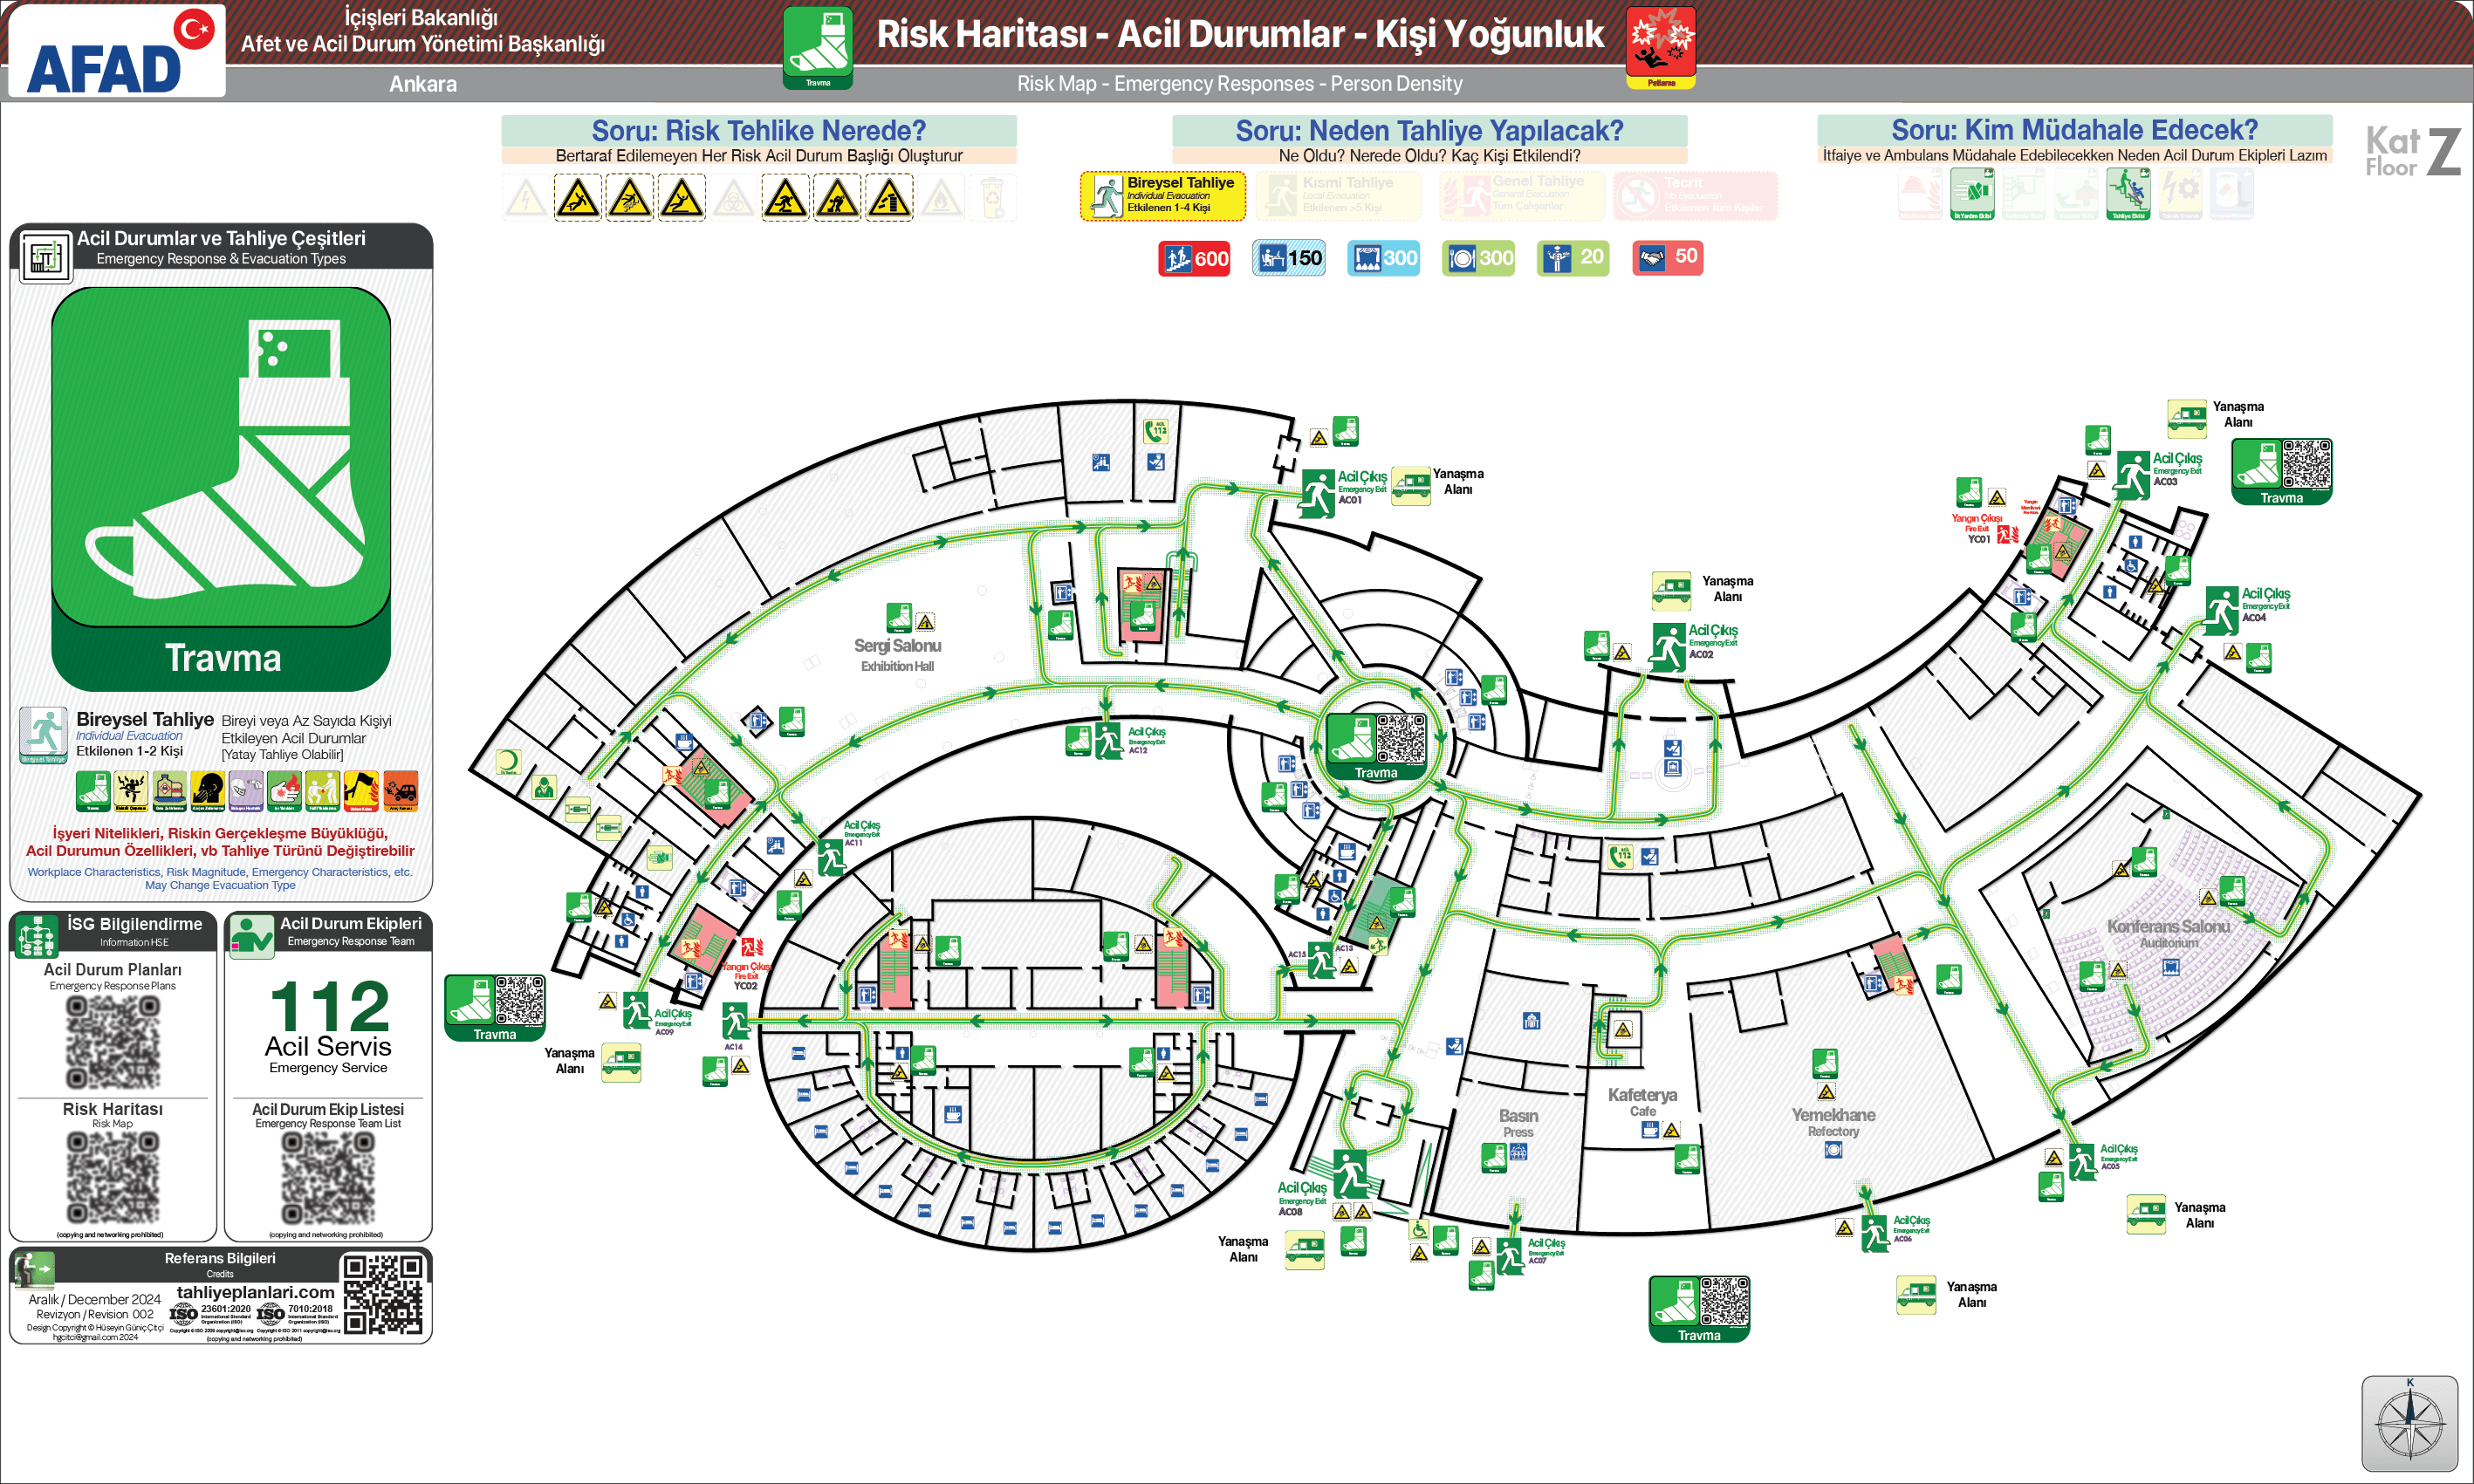Click the İlk Yardım Ekibi team icon

(1972, 192)
